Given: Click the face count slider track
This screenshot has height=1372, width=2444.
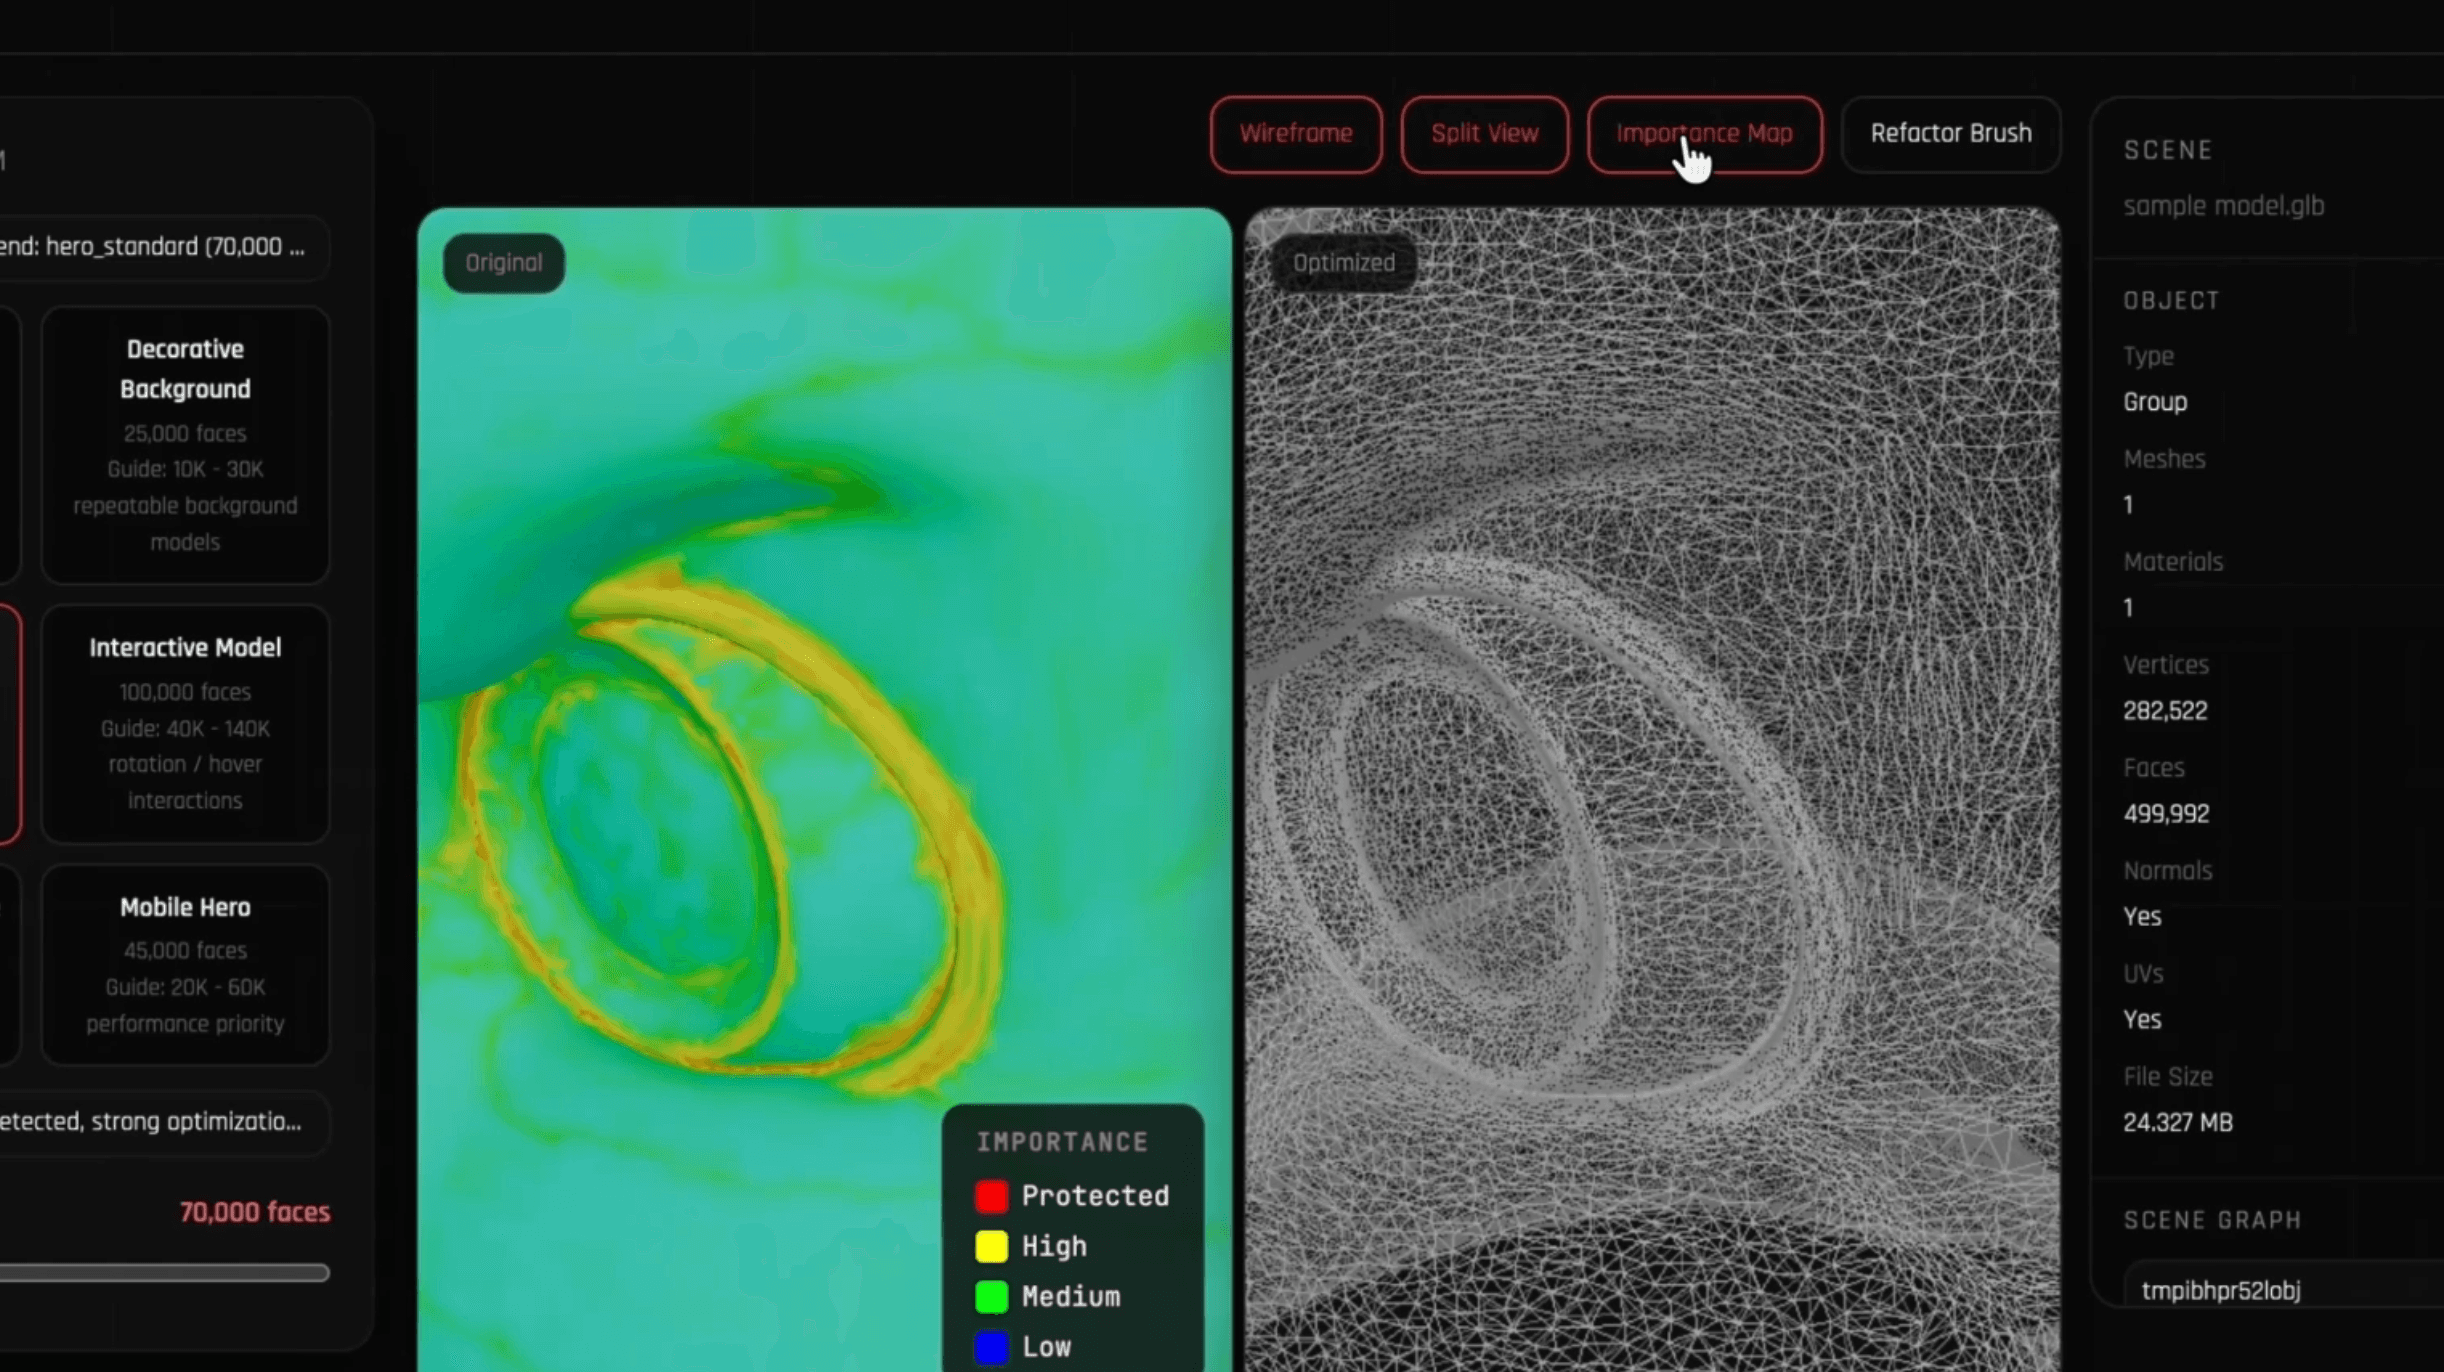Looking at the screenshot, I should click(164, 1273).
